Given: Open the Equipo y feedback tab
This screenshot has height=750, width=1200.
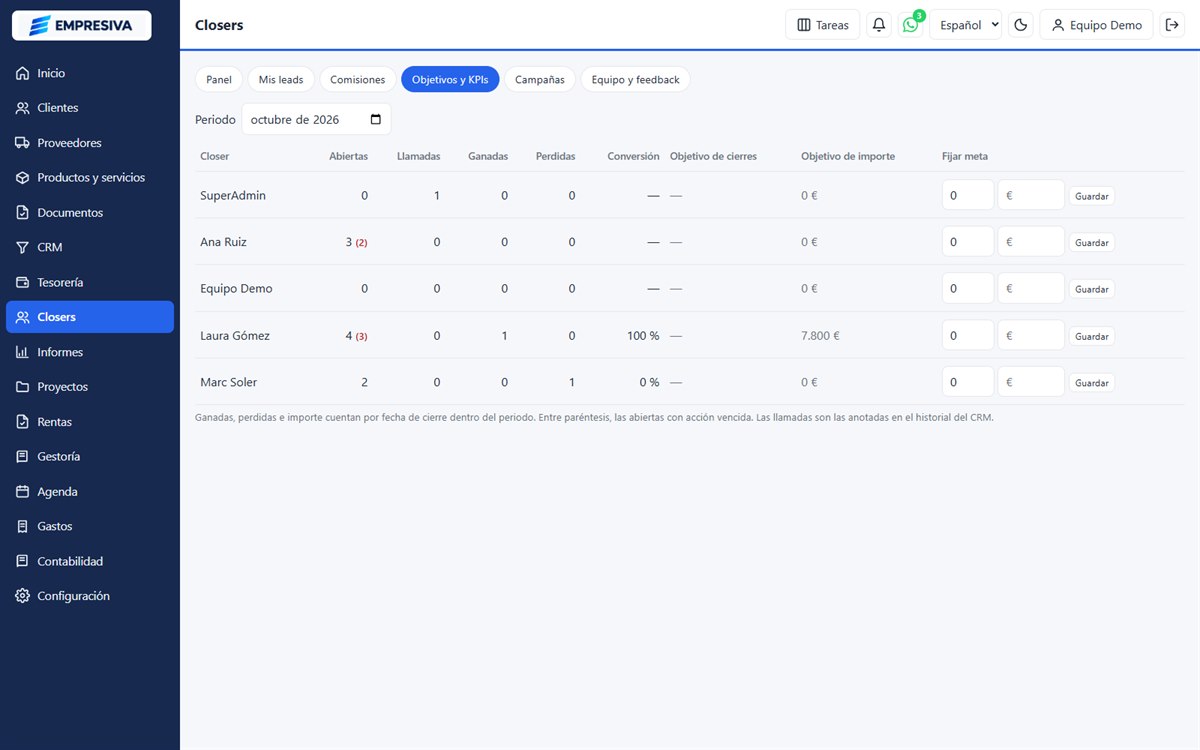Looking at the screenshot, I should coord(635,79).
